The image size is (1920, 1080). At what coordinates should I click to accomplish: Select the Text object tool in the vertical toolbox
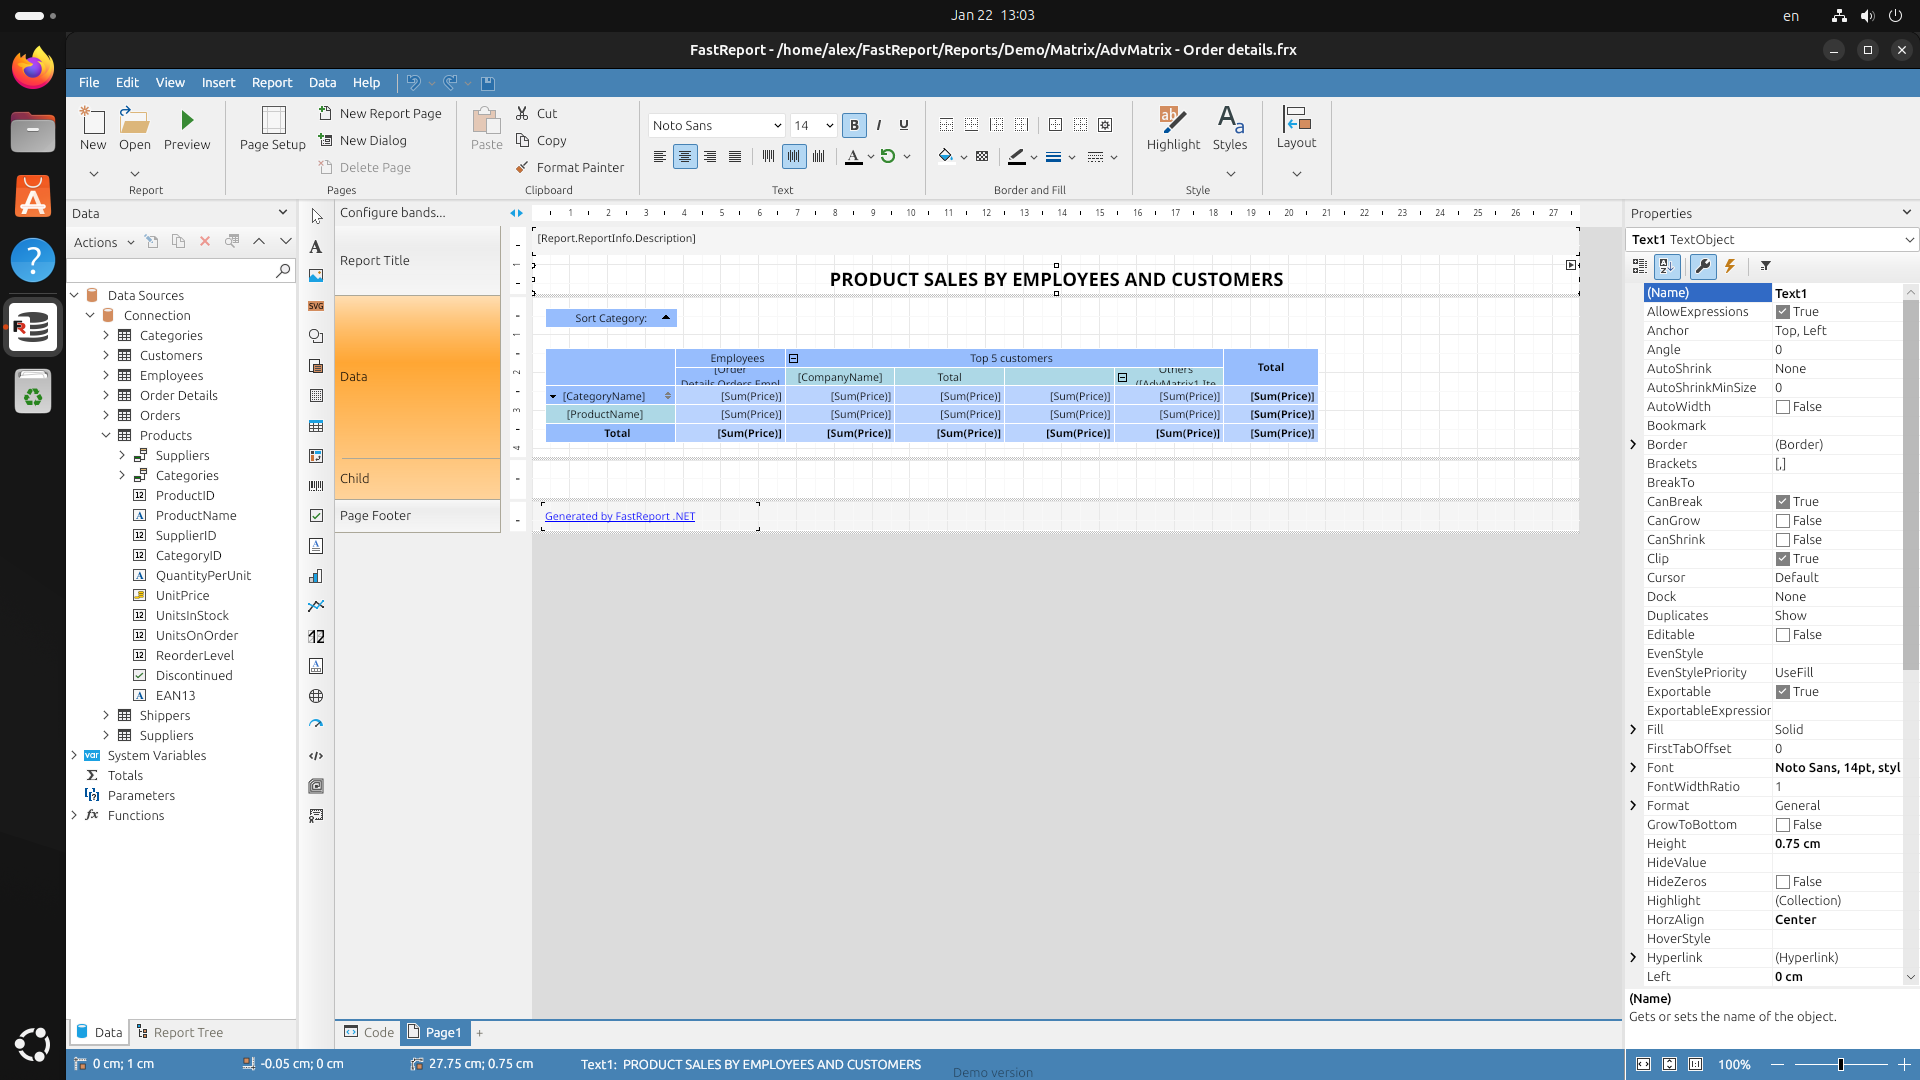coord(316,246)
